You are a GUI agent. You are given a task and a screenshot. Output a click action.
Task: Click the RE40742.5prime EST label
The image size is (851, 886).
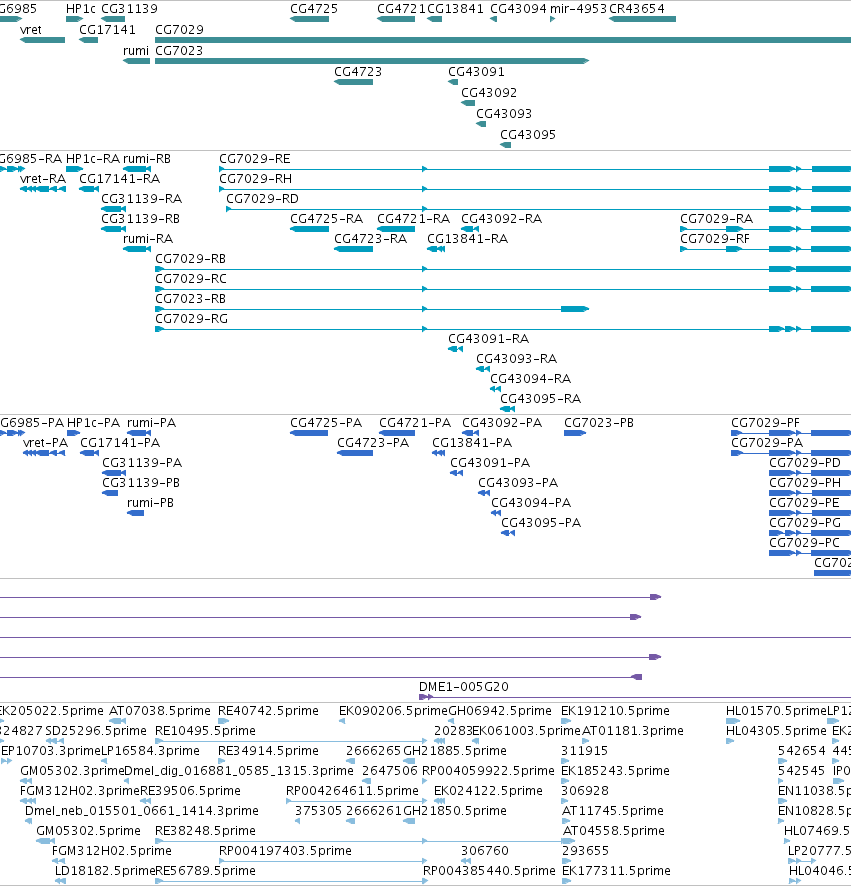pyautogui.click(x=268, y=711)
